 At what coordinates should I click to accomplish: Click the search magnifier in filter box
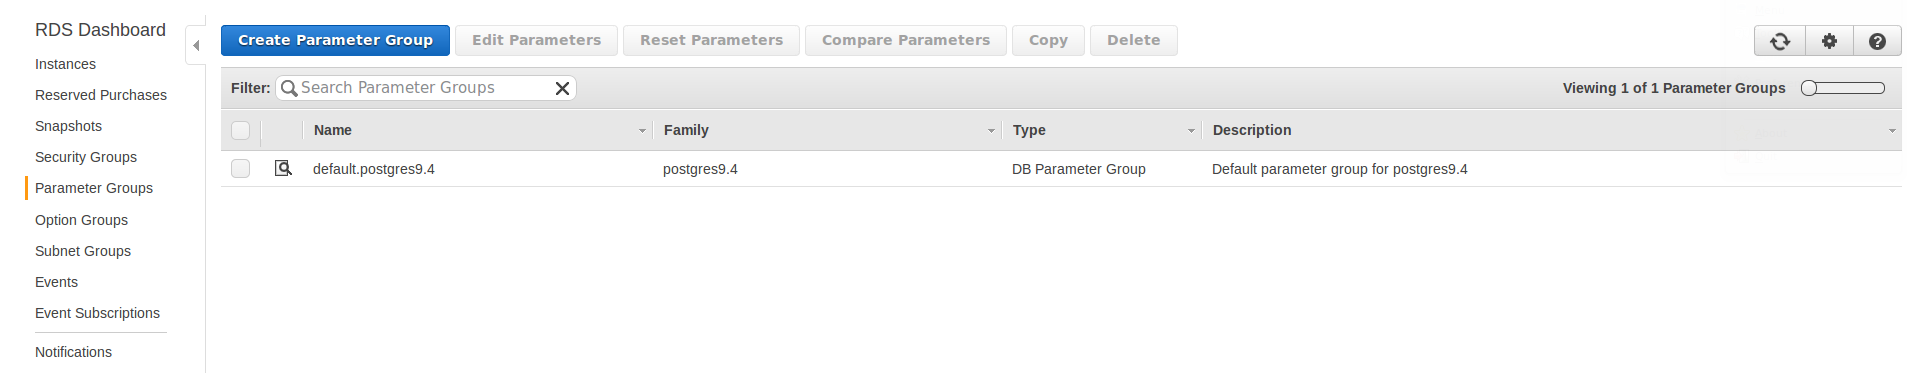pyautogui.click(x=289, y=88)
